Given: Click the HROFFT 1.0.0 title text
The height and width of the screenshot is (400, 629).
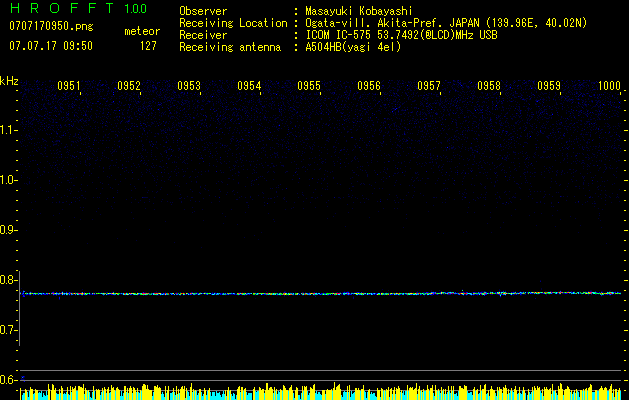Looking at the screenshot, I should tap(79, 8).
